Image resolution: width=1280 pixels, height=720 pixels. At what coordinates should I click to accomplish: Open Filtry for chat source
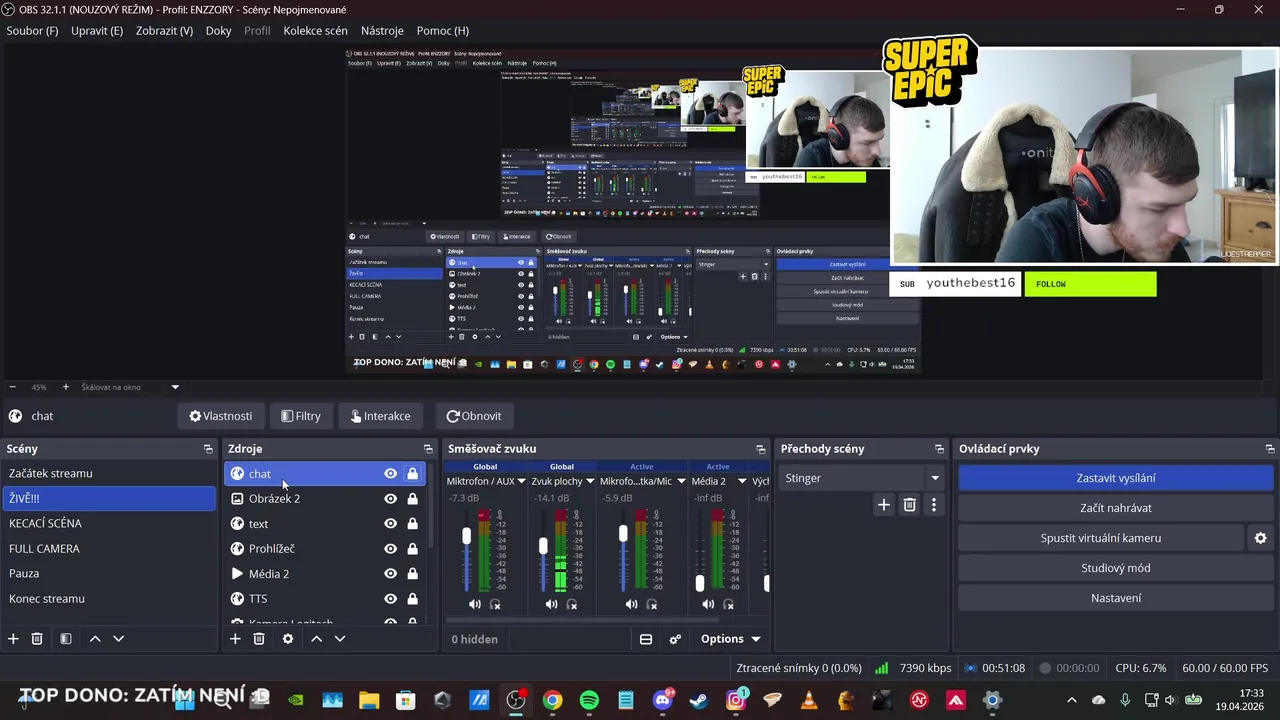301,416
